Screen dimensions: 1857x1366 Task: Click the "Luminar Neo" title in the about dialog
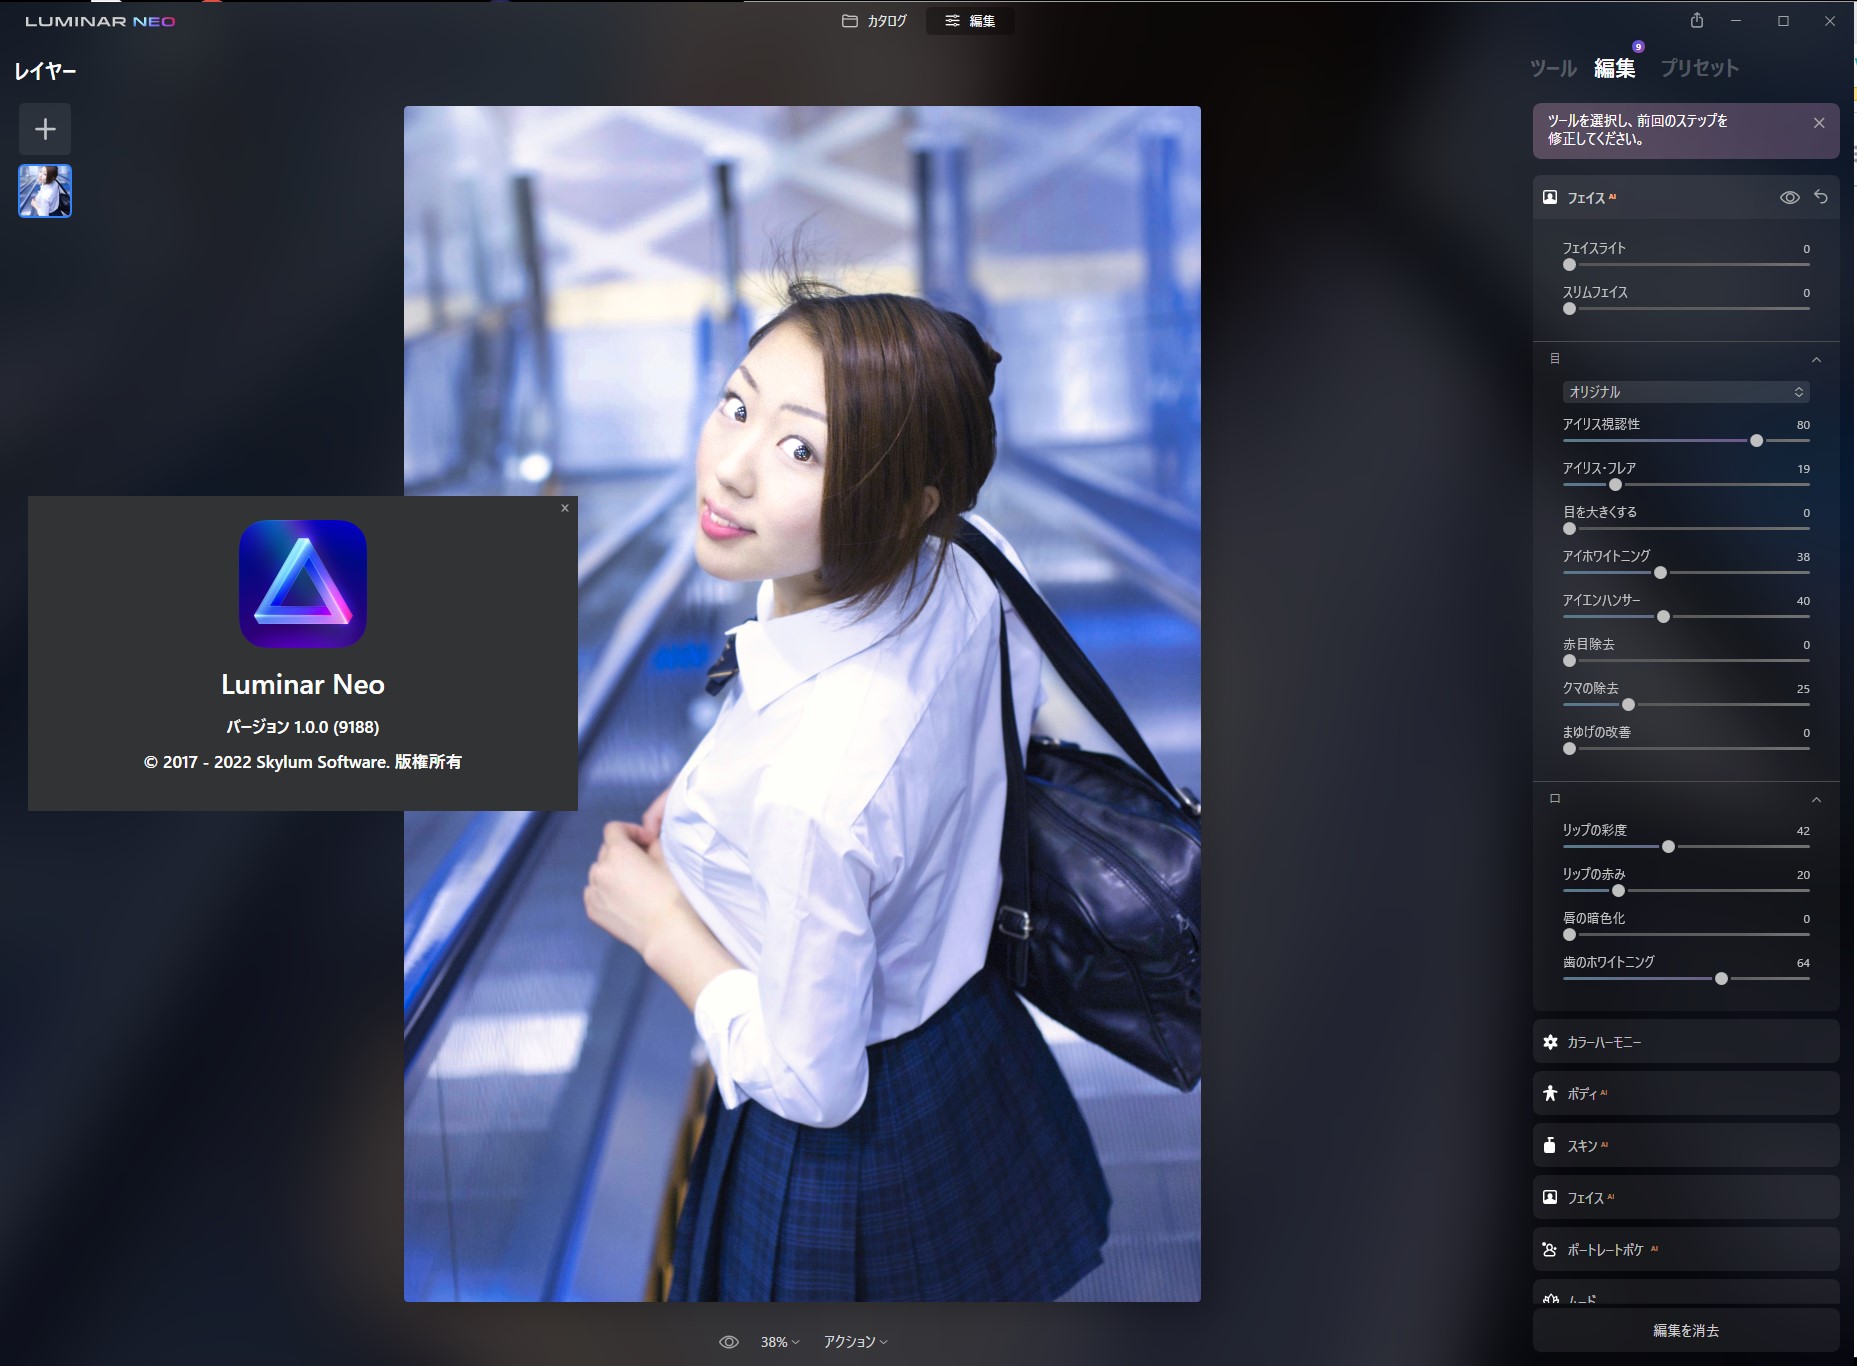coord(303,684)
